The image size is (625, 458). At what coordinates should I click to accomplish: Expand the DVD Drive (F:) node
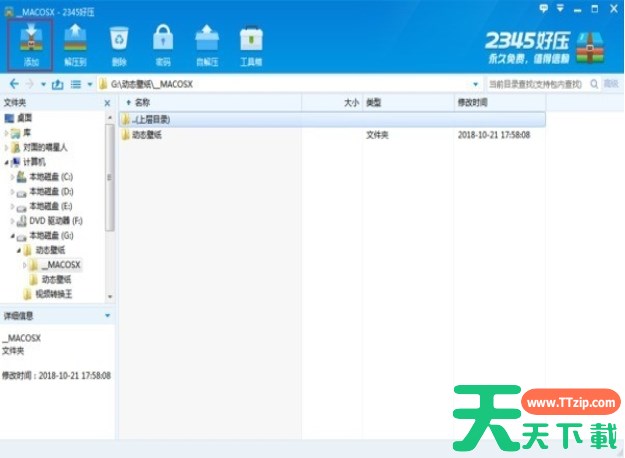pyautogui.click(x=12, y=221)
